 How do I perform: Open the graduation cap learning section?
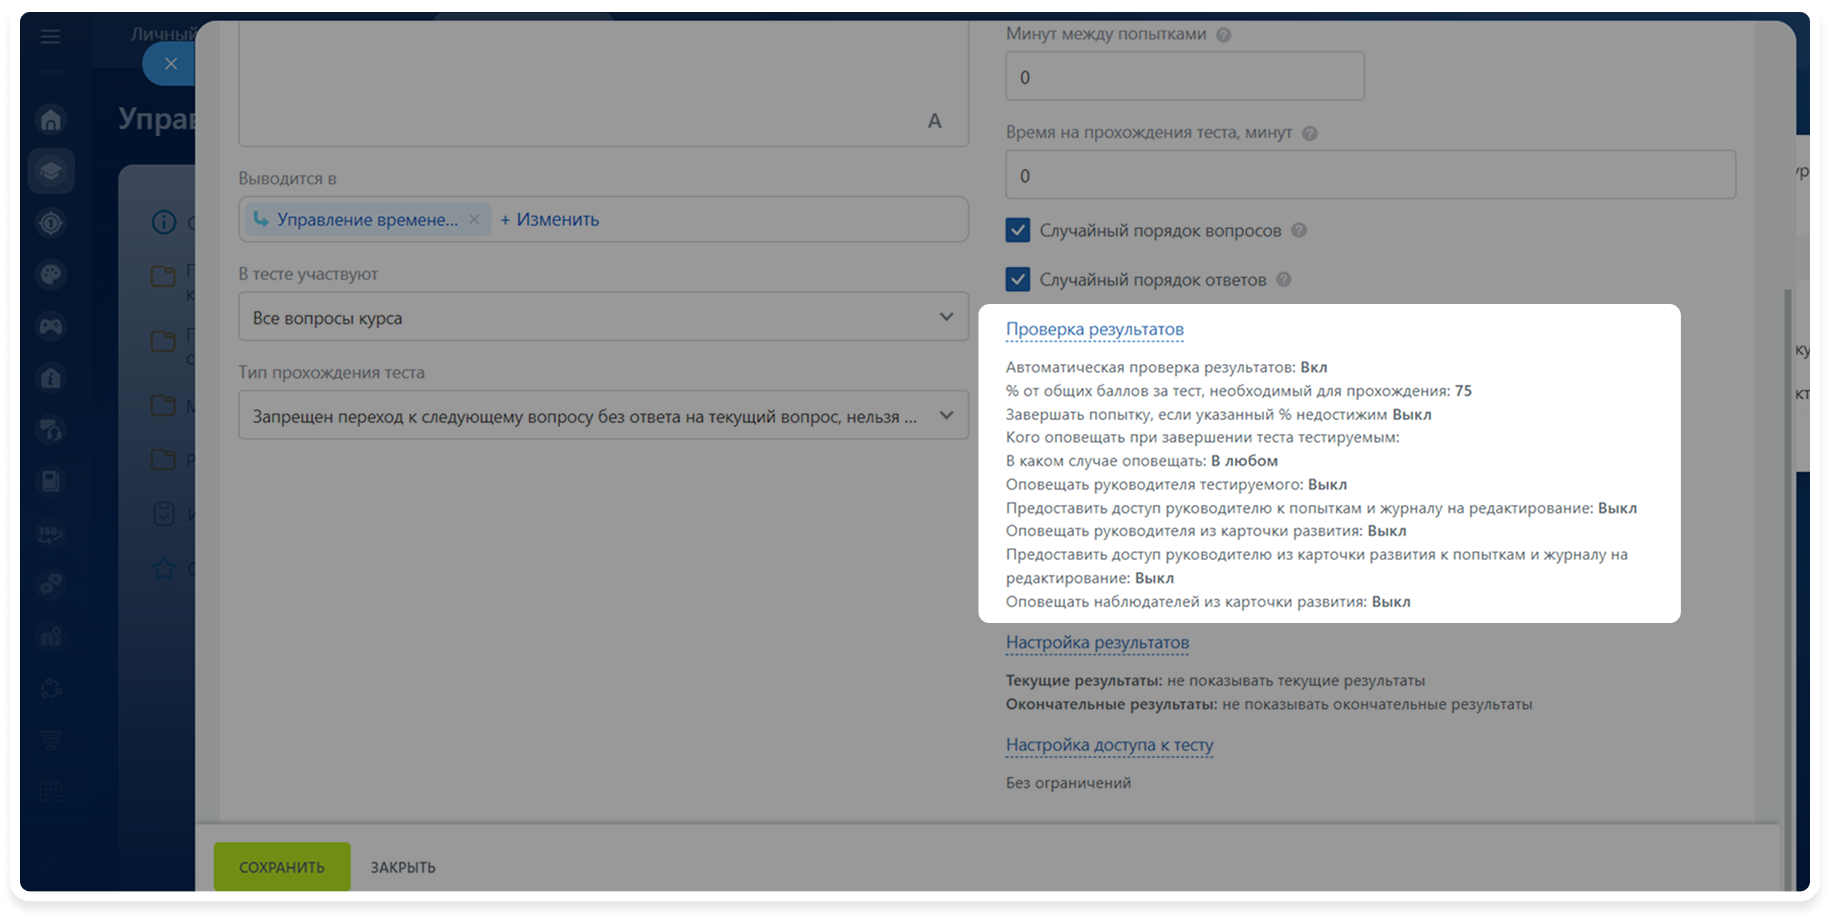[51, 171]
